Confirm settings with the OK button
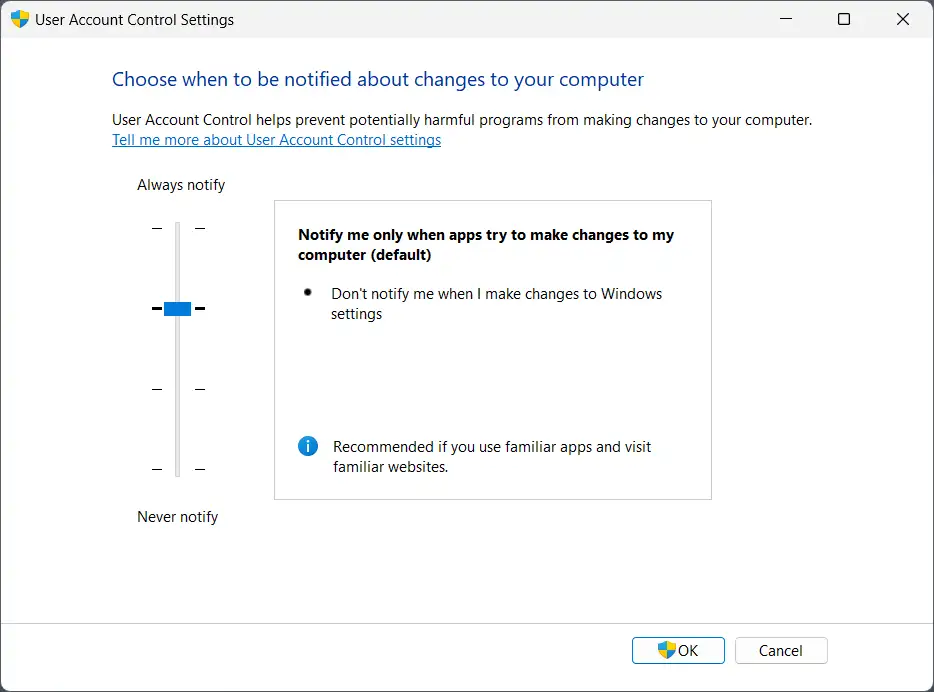The image size is (934, 692). coord(679,650)
